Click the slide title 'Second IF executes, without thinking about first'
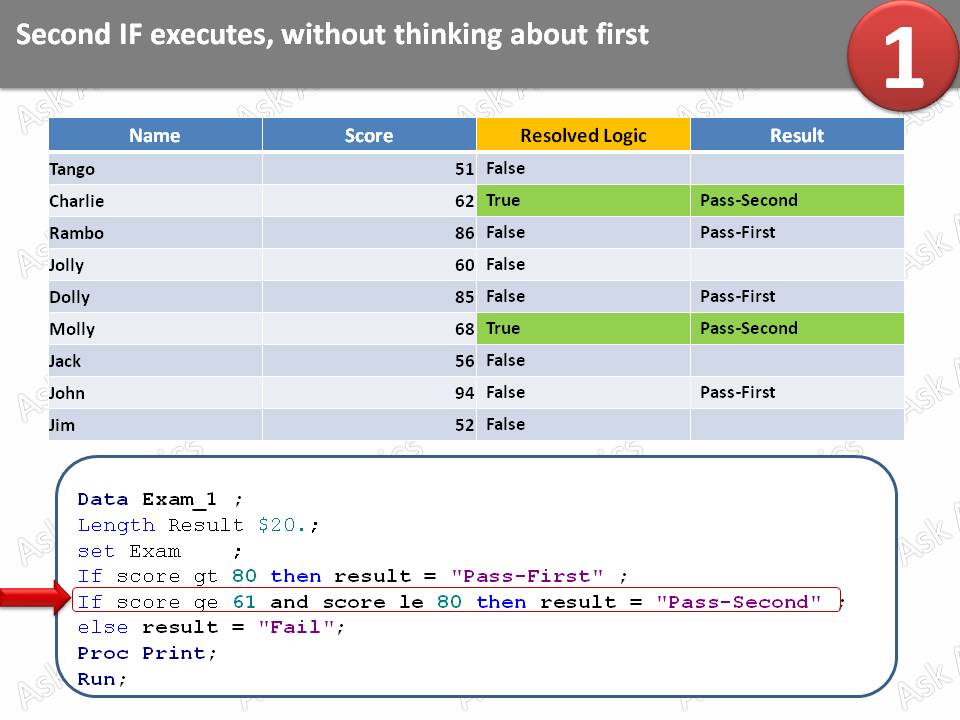This screenshot has width=960, height=720. coord(332,34)
